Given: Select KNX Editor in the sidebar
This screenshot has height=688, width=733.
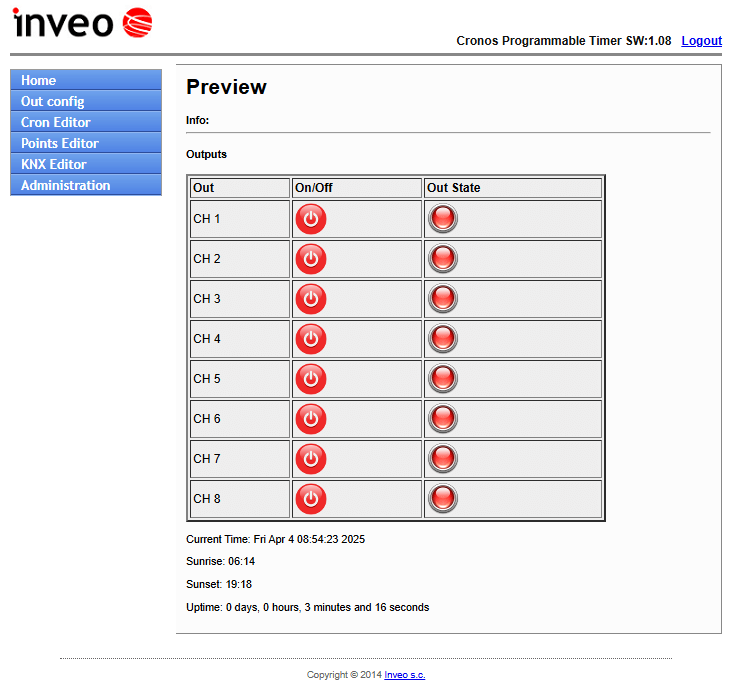Looking at the screenshot, I should (85, 164).
